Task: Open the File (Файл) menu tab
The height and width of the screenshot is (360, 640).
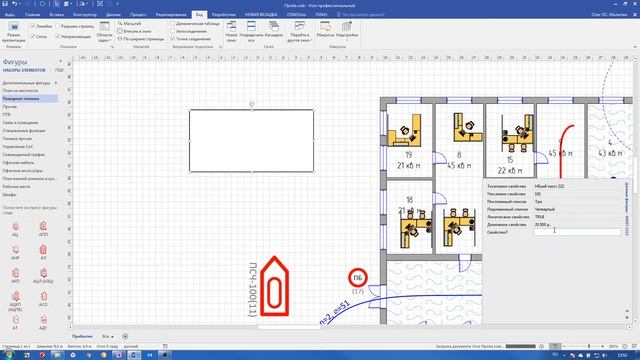Action: [9, 14]
